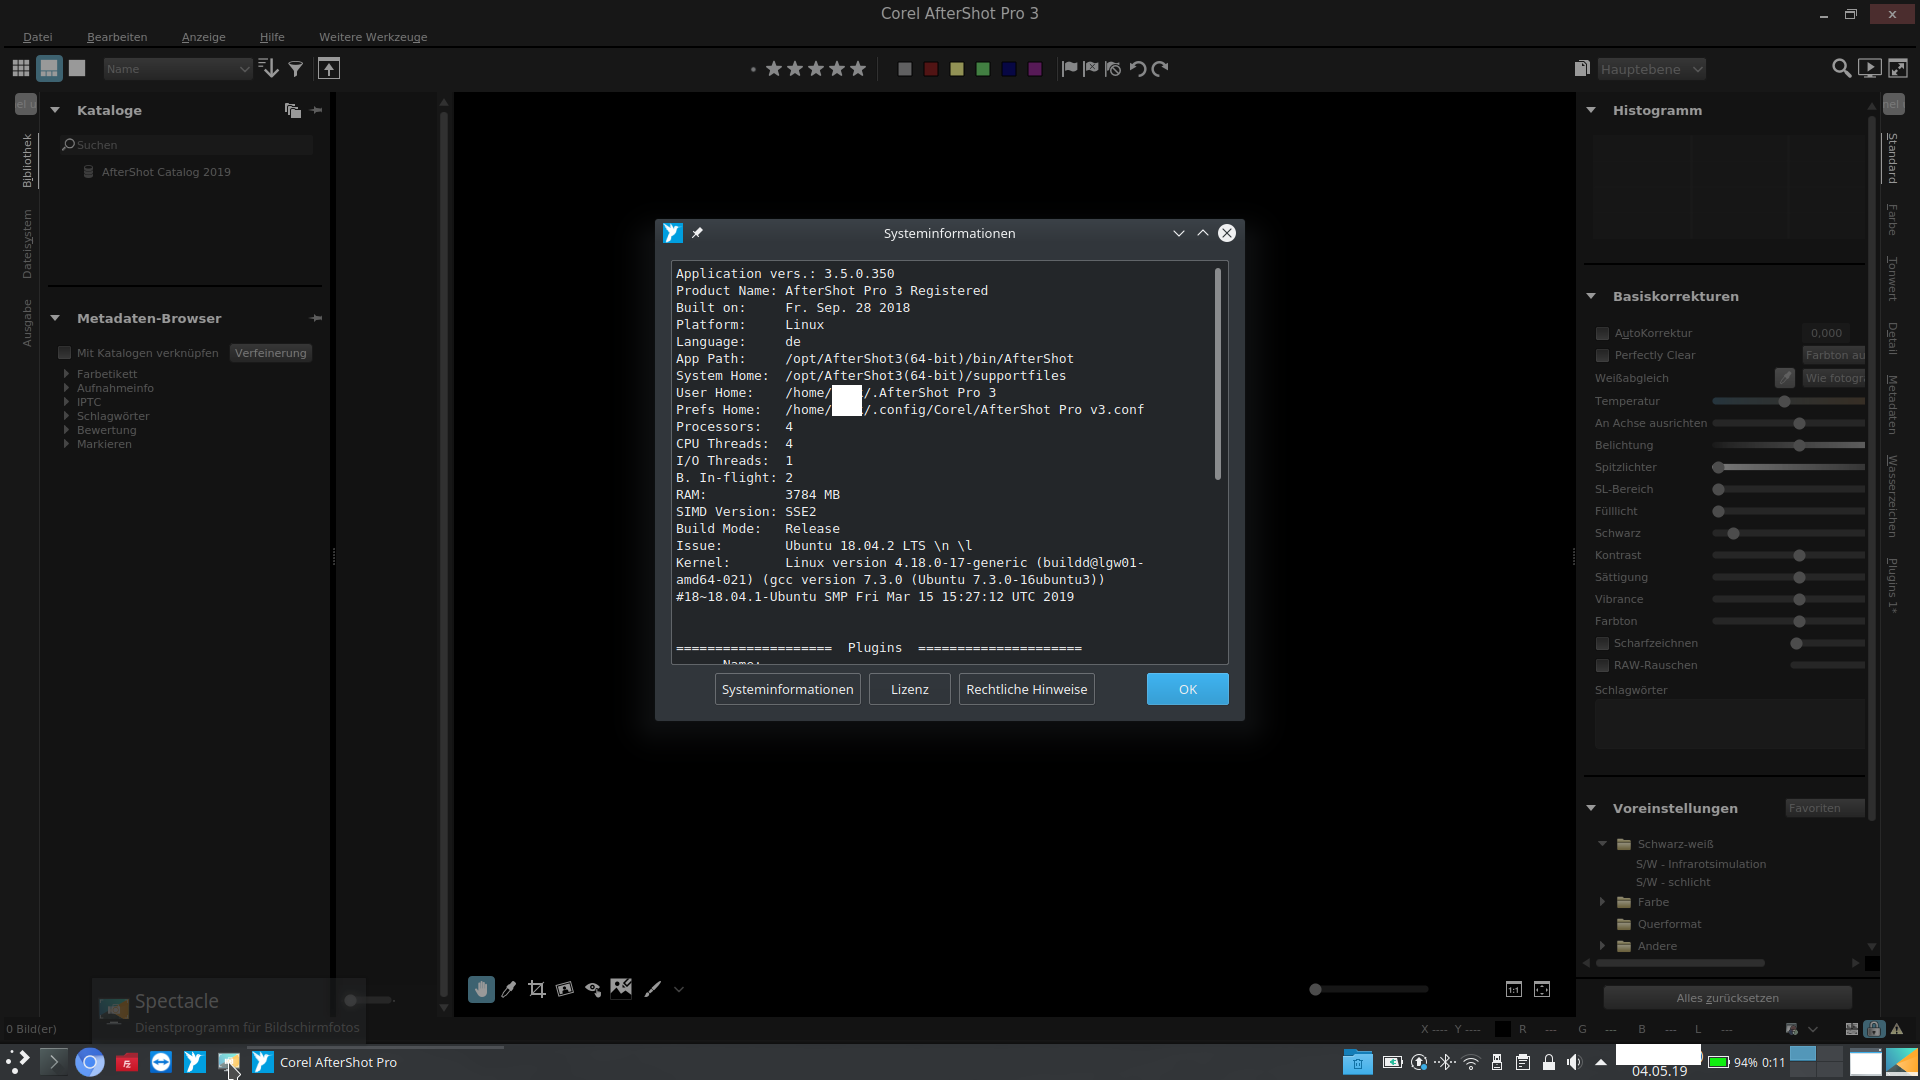Collapse the Histogramm panel
Image resolution: width=1920 pixels, height=1080 pixels.
coord(1591,110)
